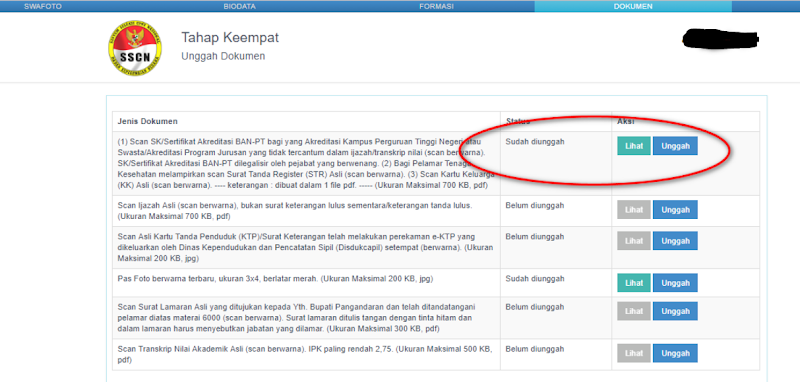
Task: Click Lihat for Scan Ijazah Asli
Action: [x=634, y=210]
